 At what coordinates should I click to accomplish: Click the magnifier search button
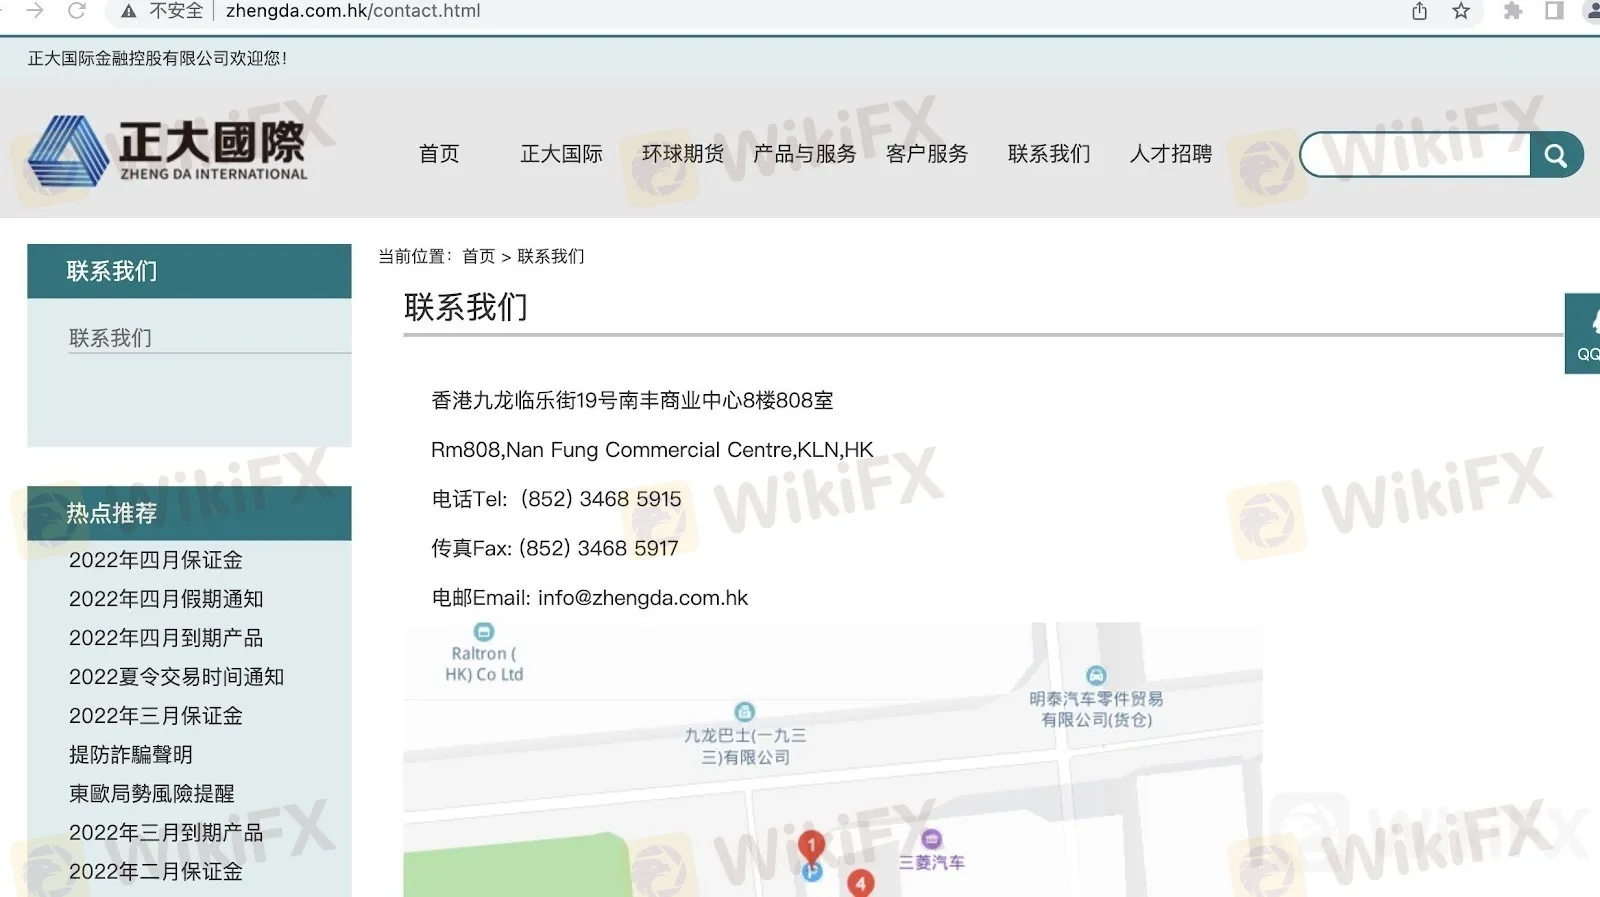click(1555, 155)
